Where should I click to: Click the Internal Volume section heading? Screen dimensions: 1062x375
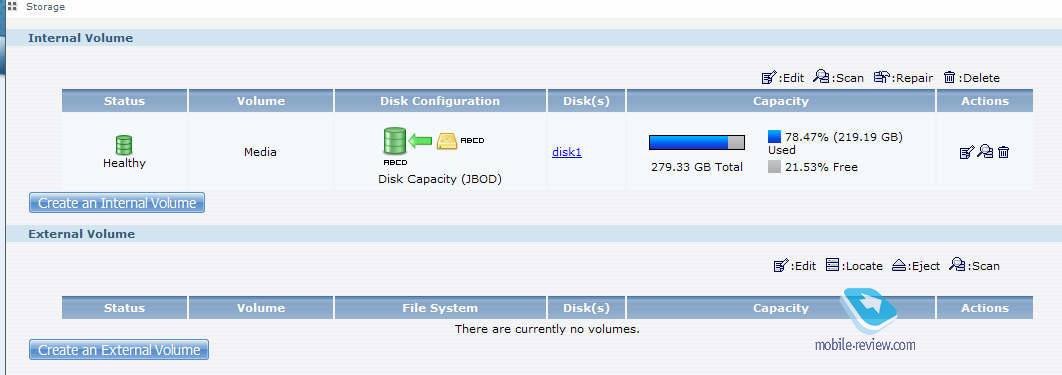tap(81, 38)
